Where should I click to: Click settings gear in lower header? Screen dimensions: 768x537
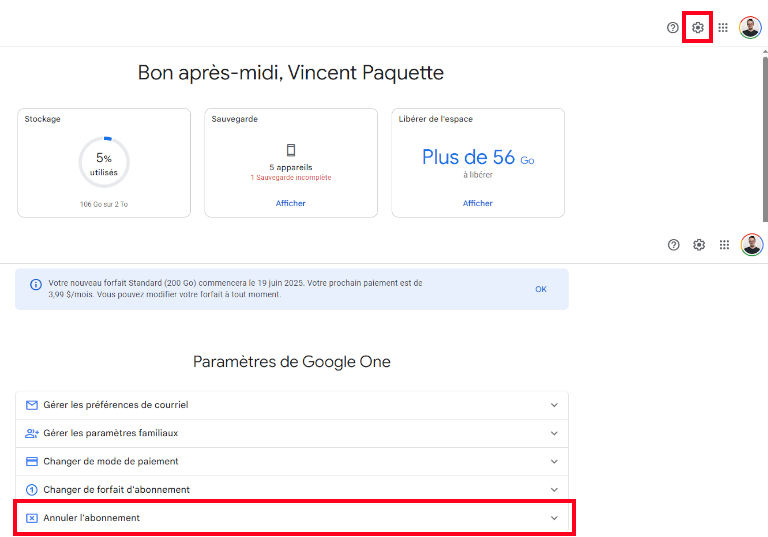coord(699,244)
